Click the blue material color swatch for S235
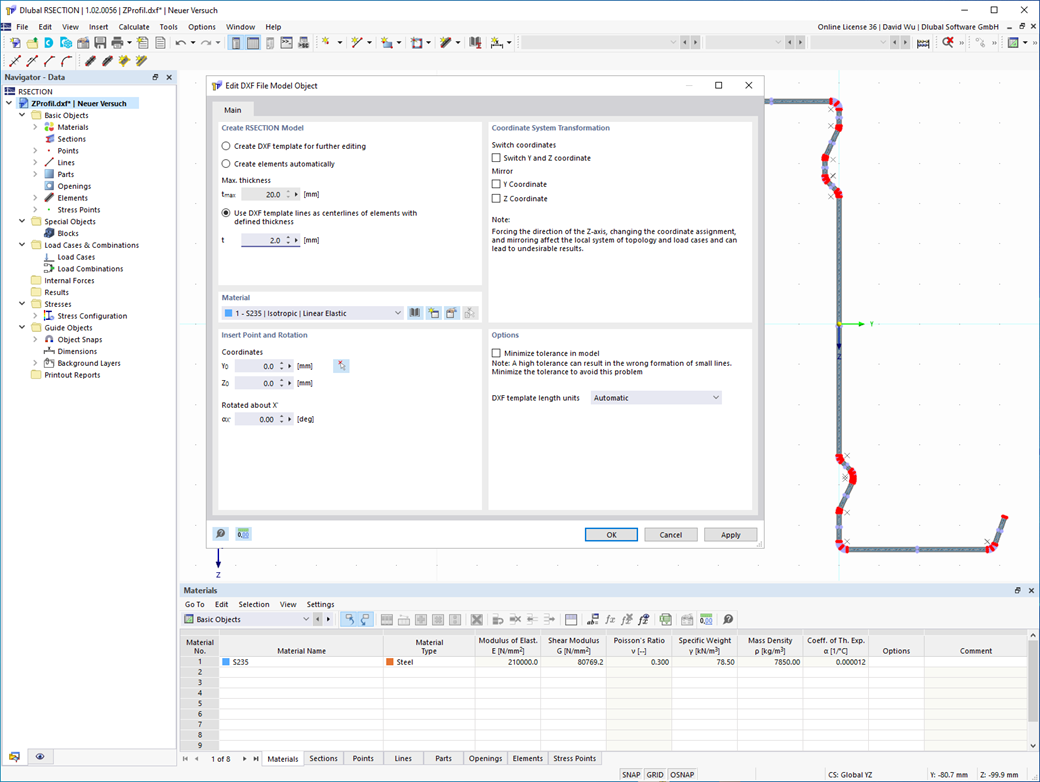 click(x=228, y=661)
